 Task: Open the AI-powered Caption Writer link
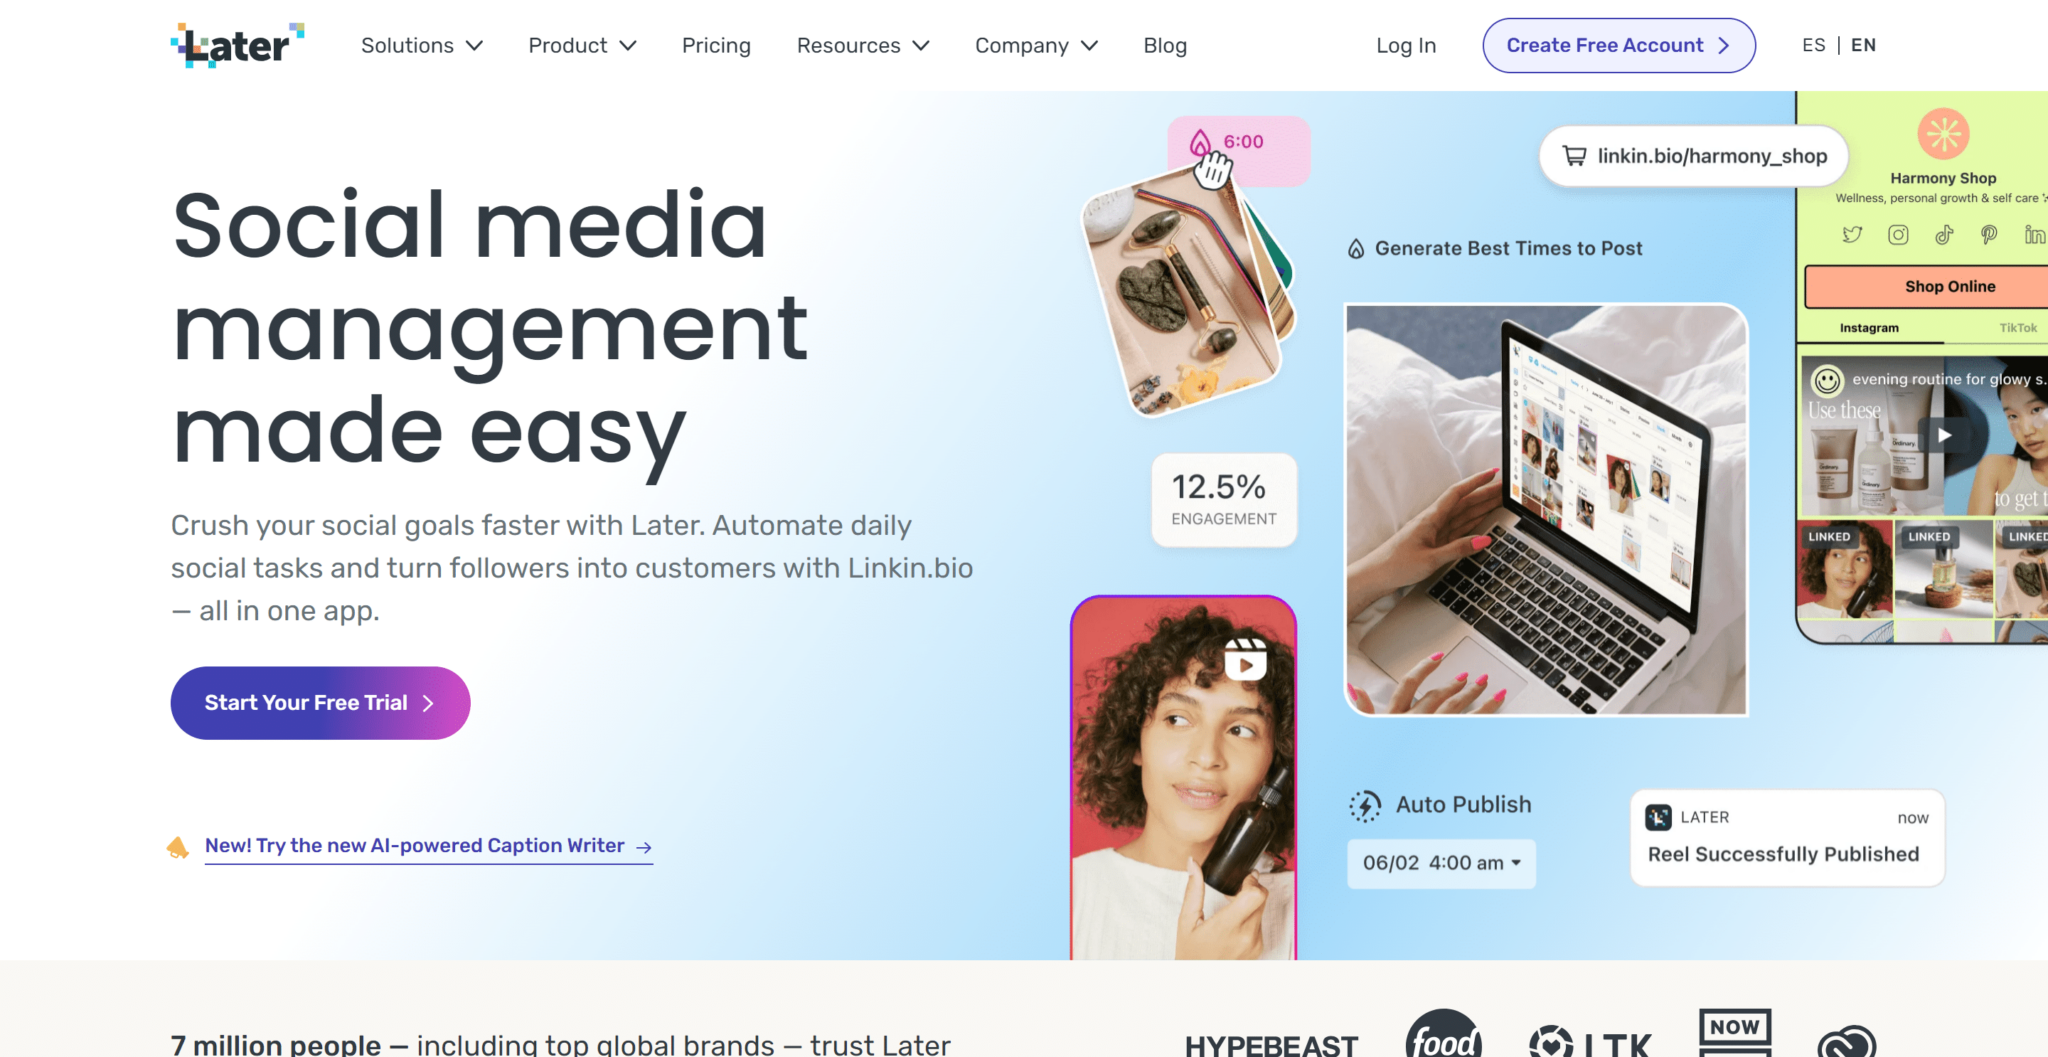pos(429,846)
